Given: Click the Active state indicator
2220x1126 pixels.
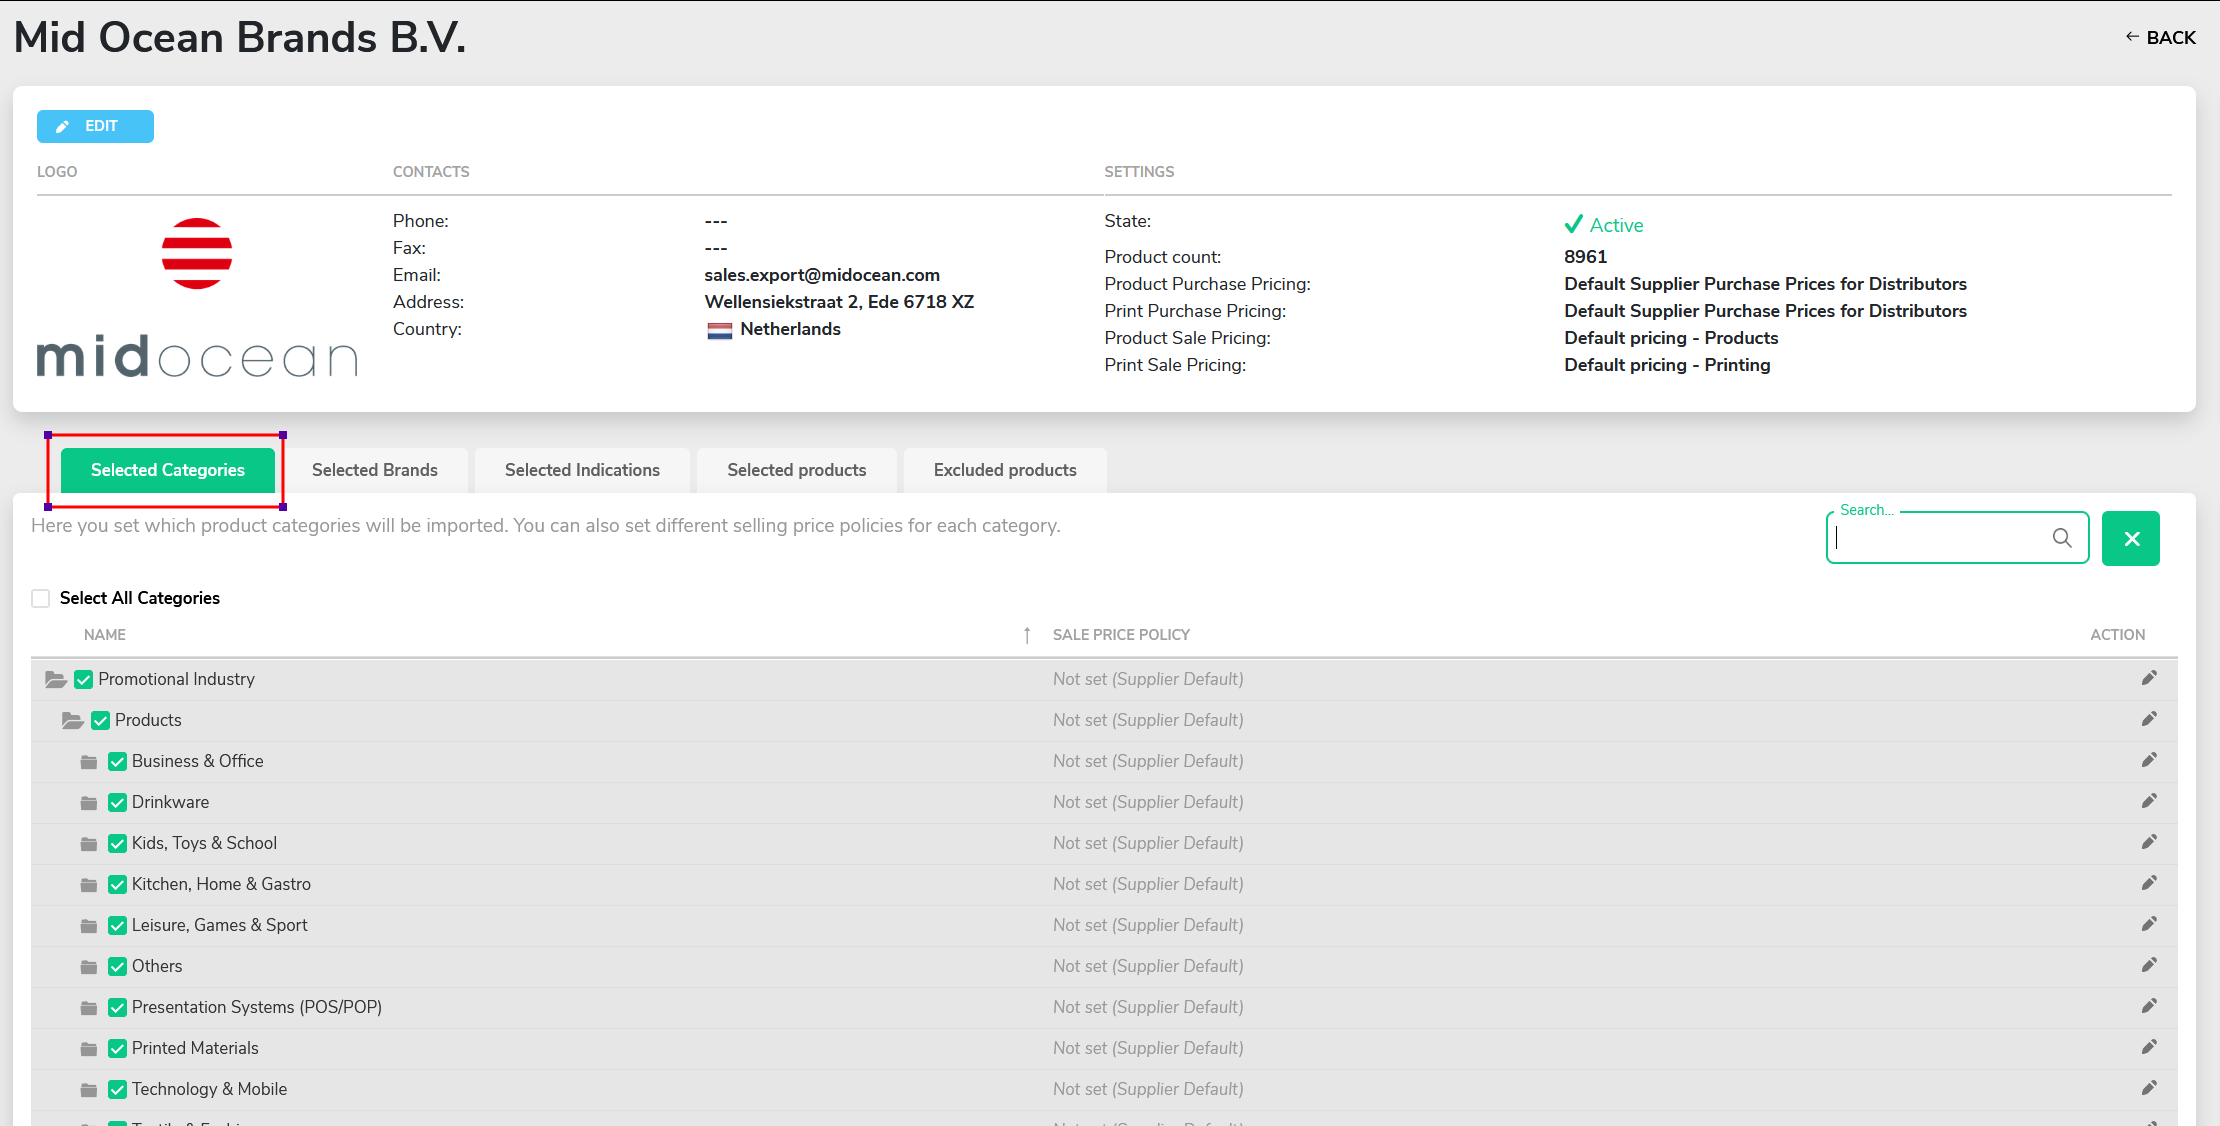Looking at the screenshot, I should 1604,225.
